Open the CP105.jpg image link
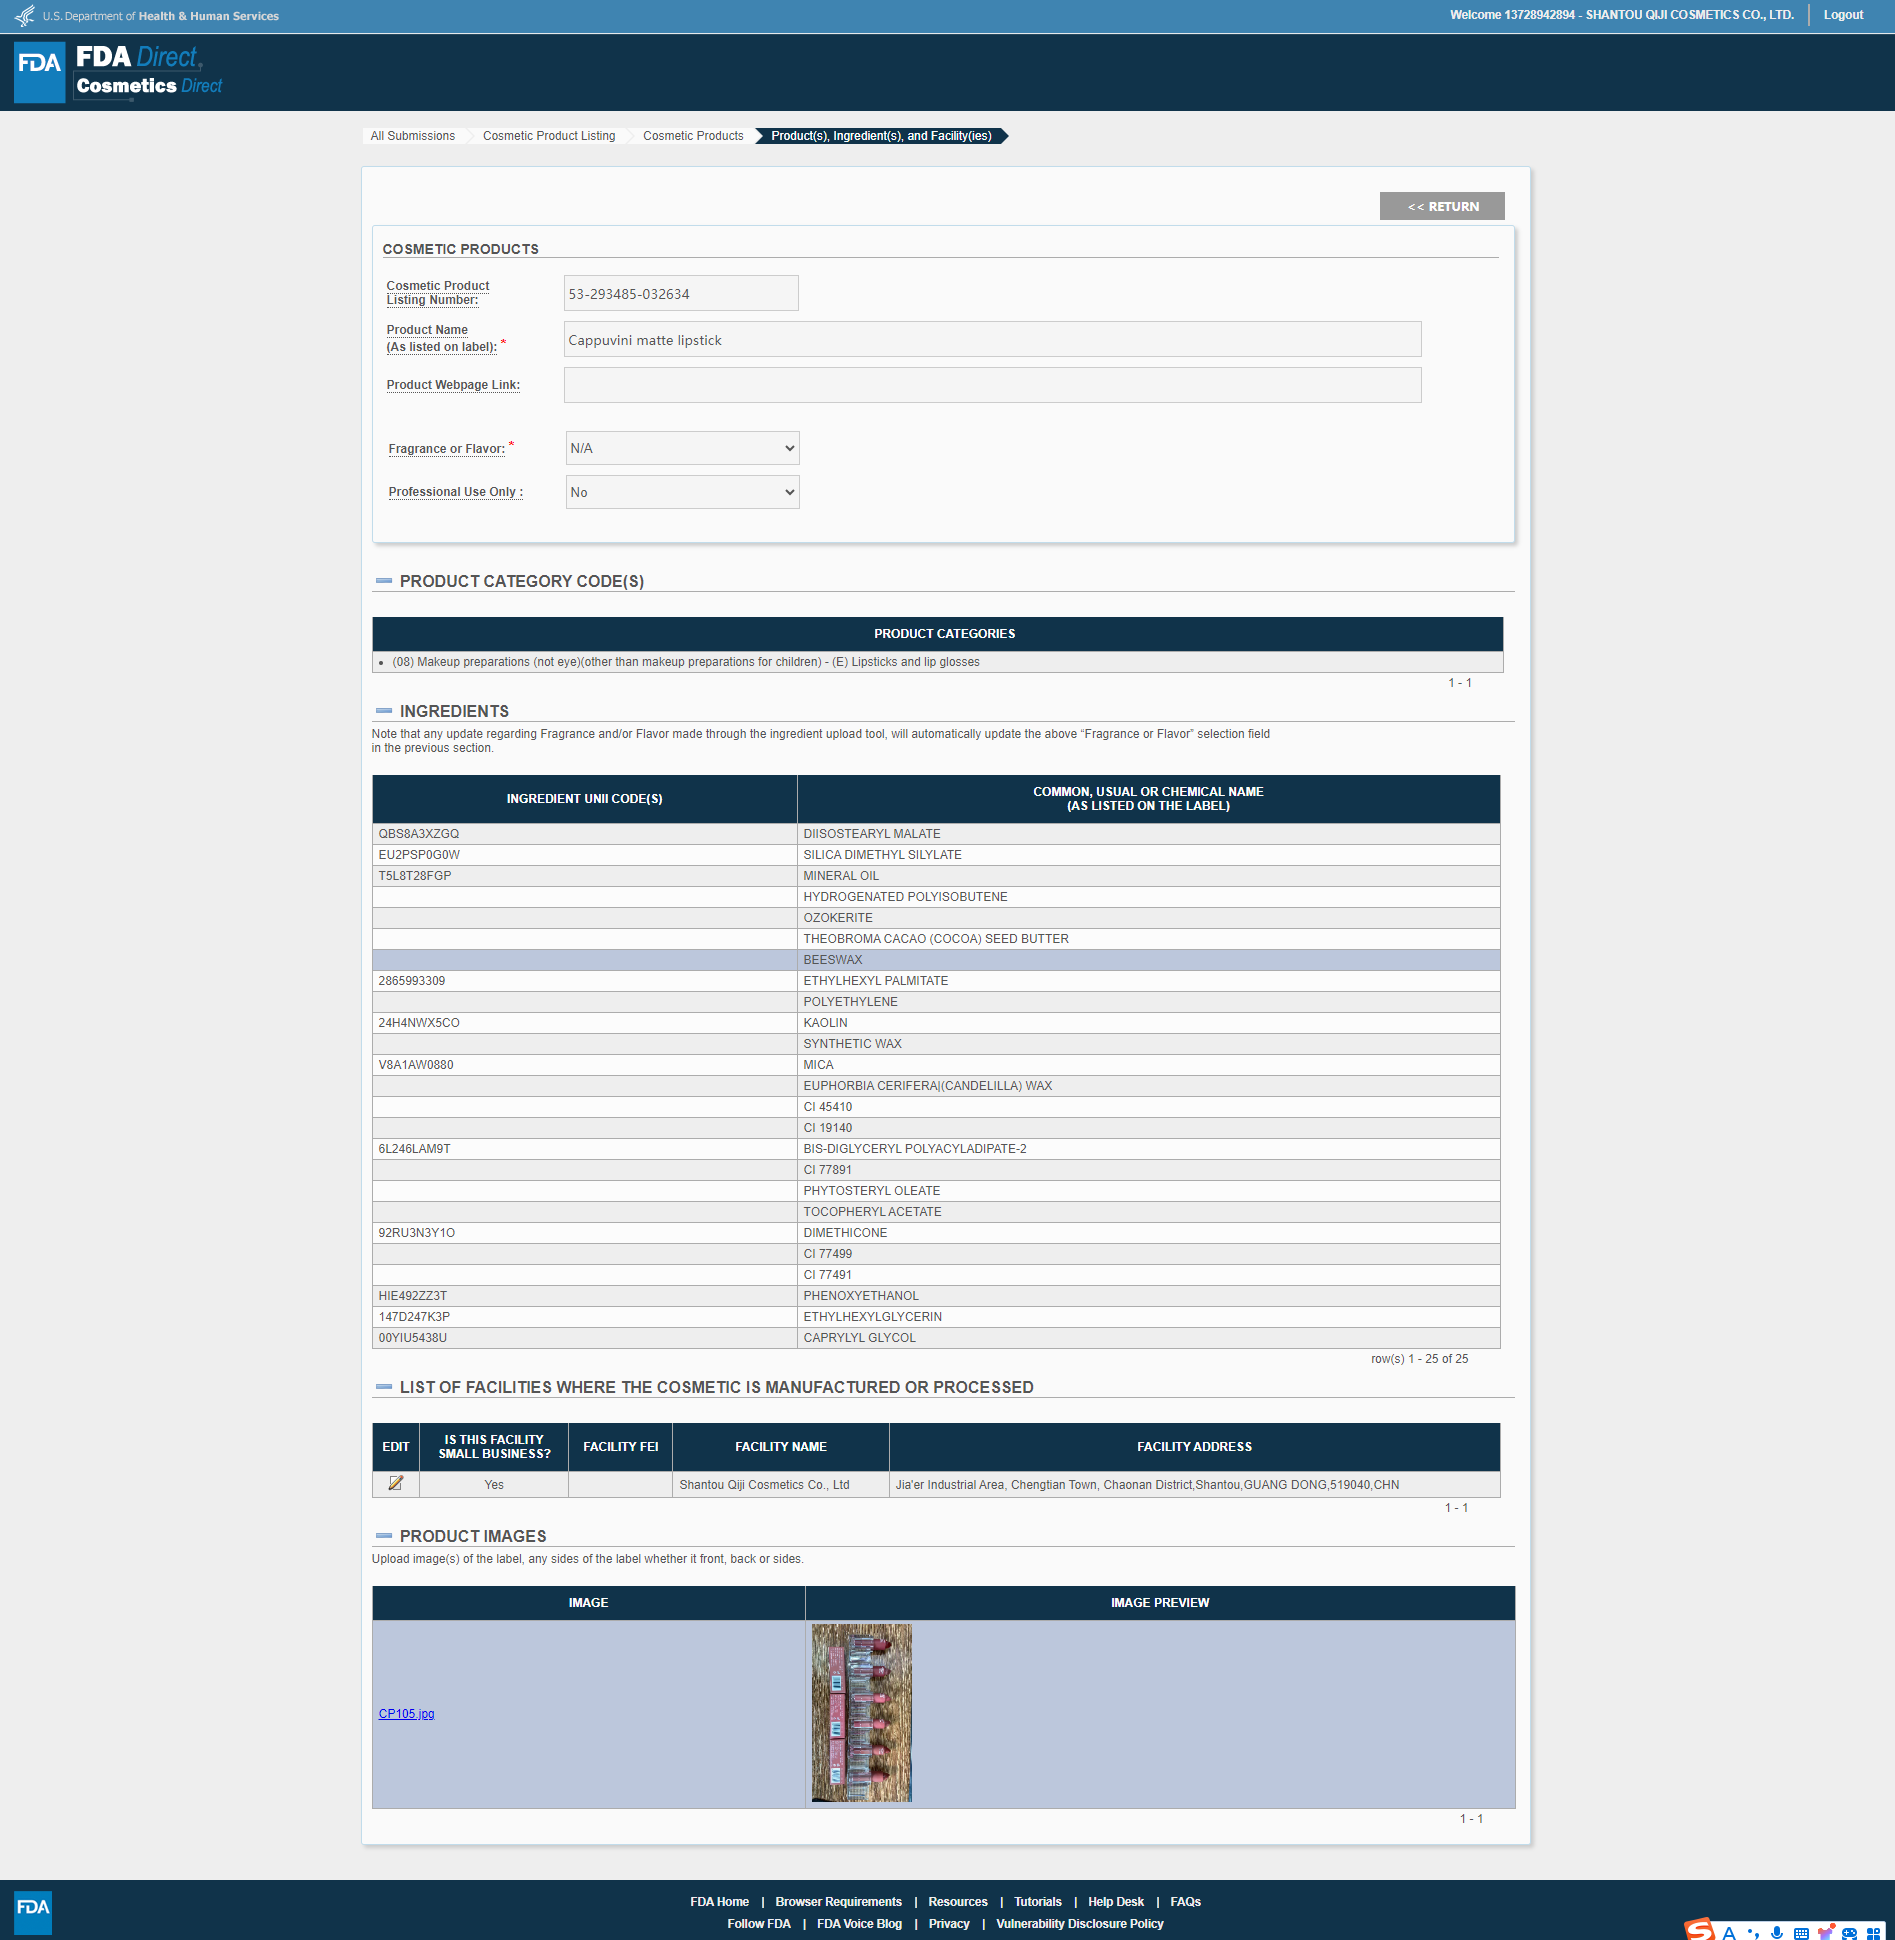This screenshot has height=1940, width=1895. tap(406, 1714)
